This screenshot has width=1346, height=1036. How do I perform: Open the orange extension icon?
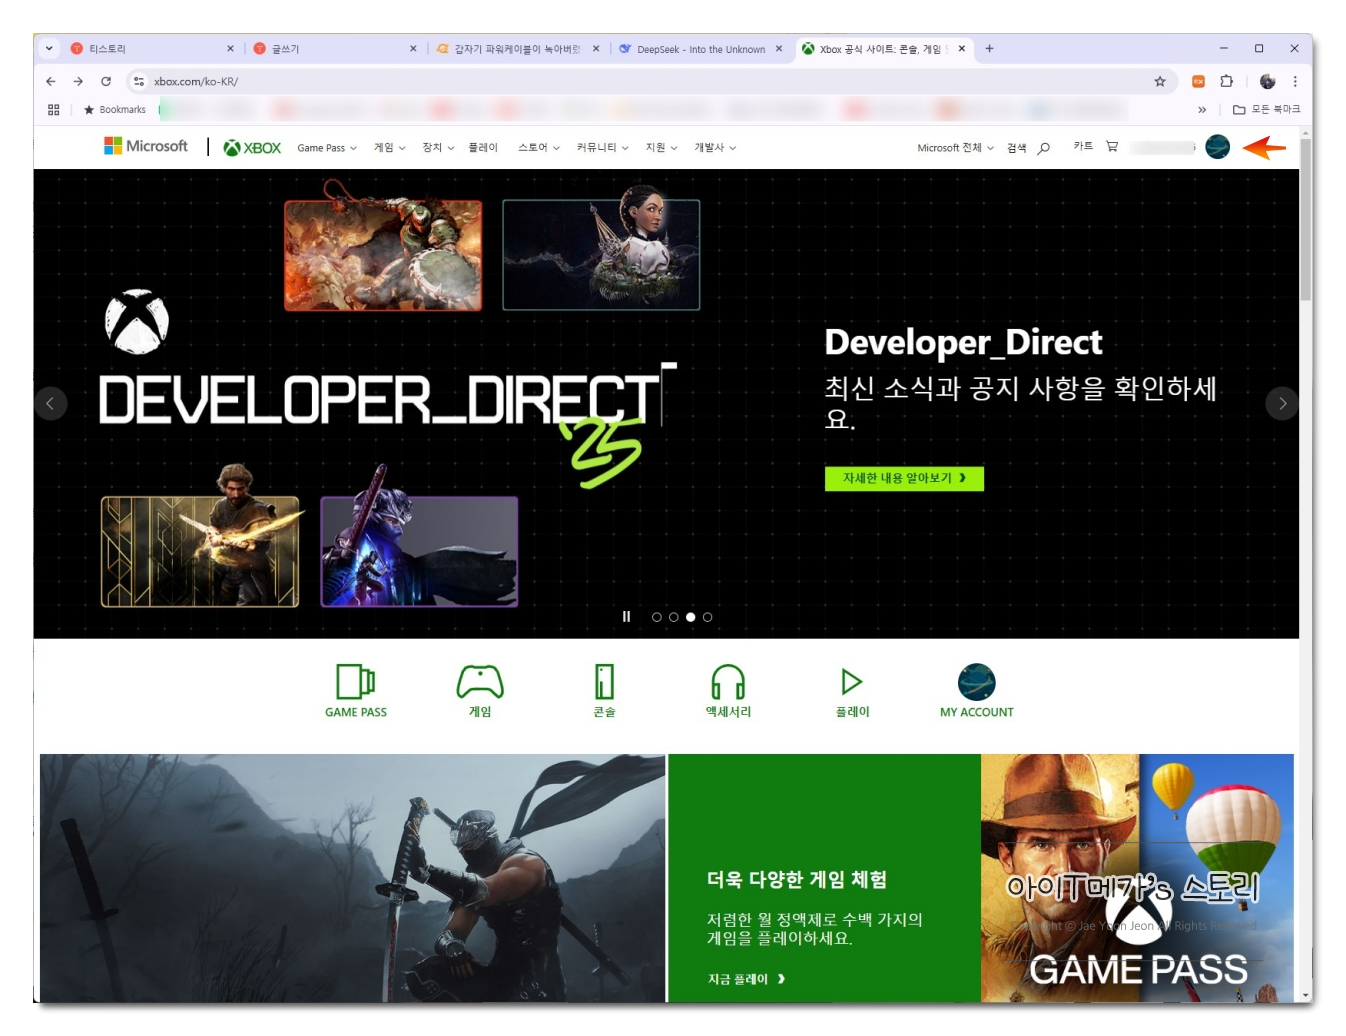1198,81
